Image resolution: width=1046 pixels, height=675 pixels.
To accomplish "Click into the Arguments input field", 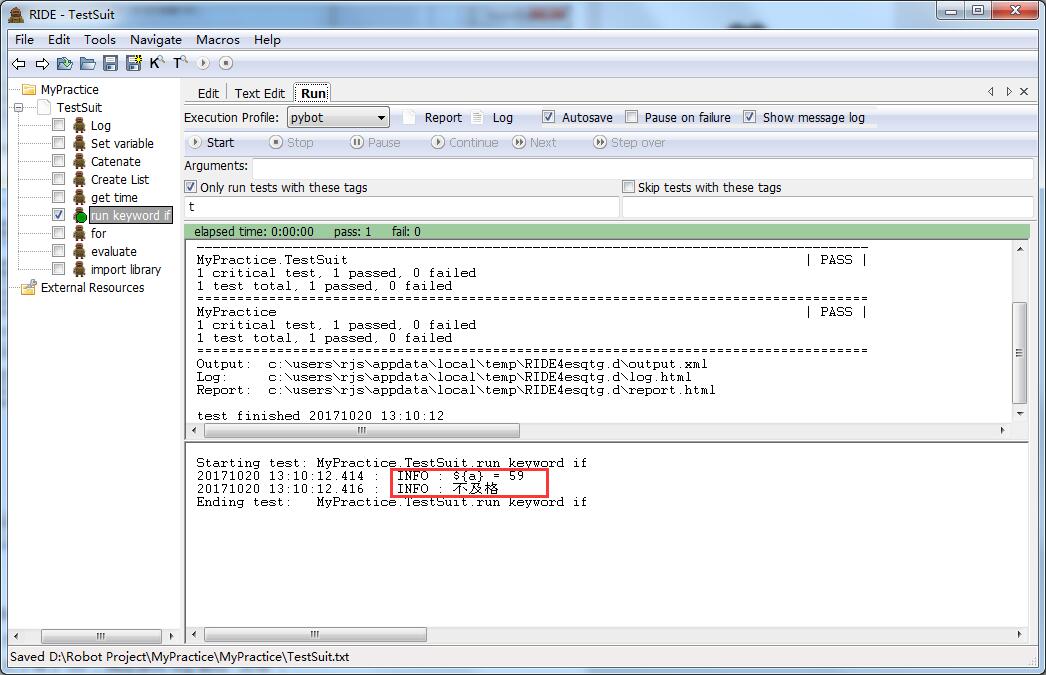I will [641, 167].
